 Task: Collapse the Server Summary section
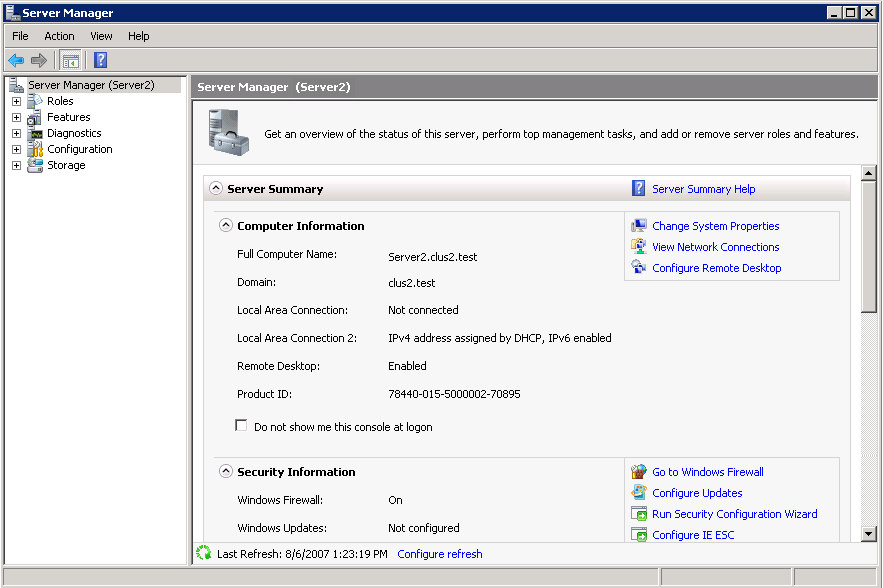coord(216,188)
